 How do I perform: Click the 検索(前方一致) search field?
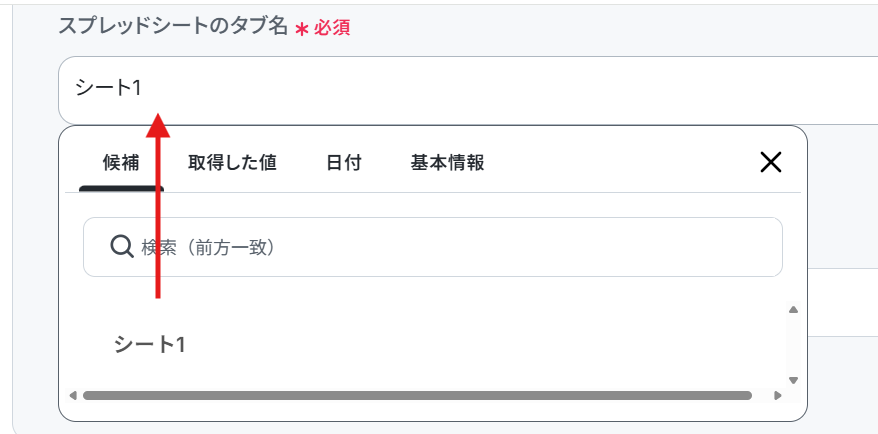pos(450,247)
